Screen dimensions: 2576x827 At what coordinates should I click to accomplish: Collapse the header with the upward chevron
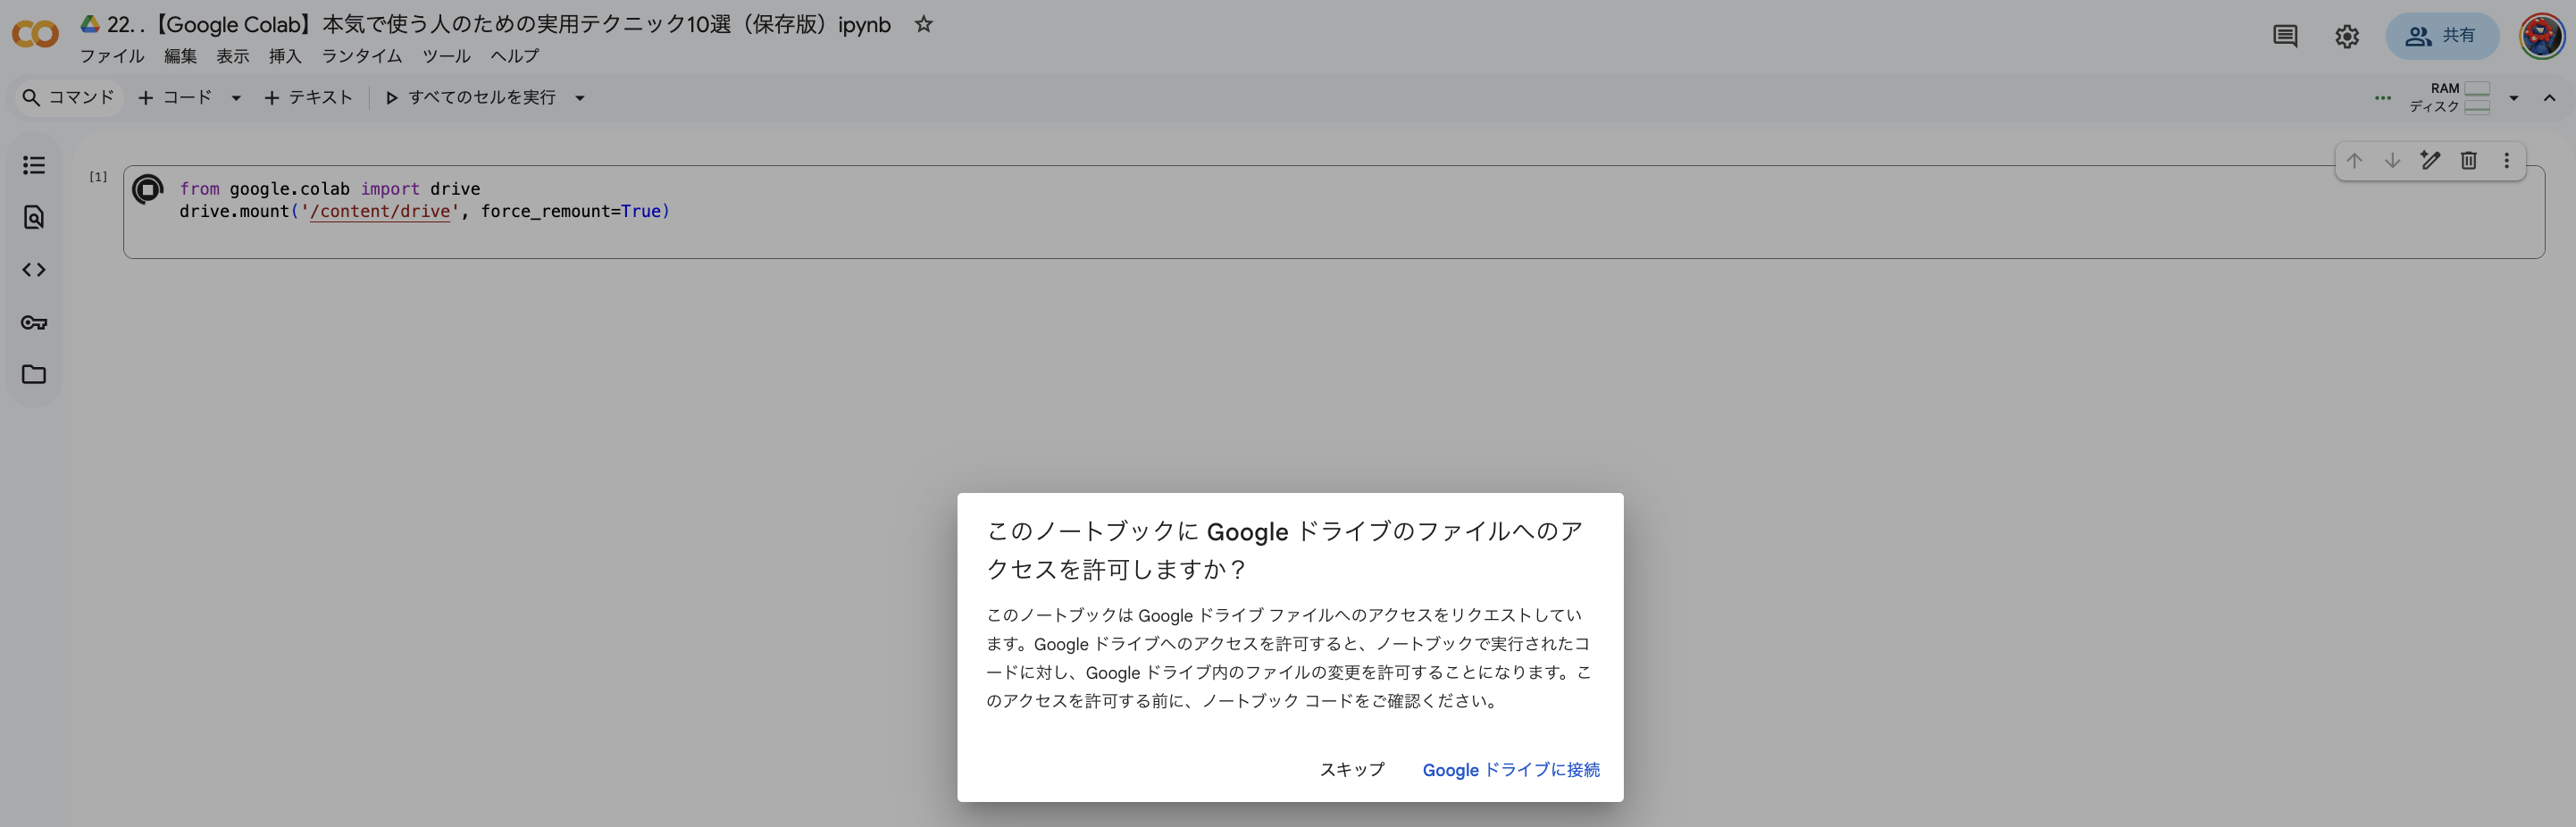(2549, 97)
